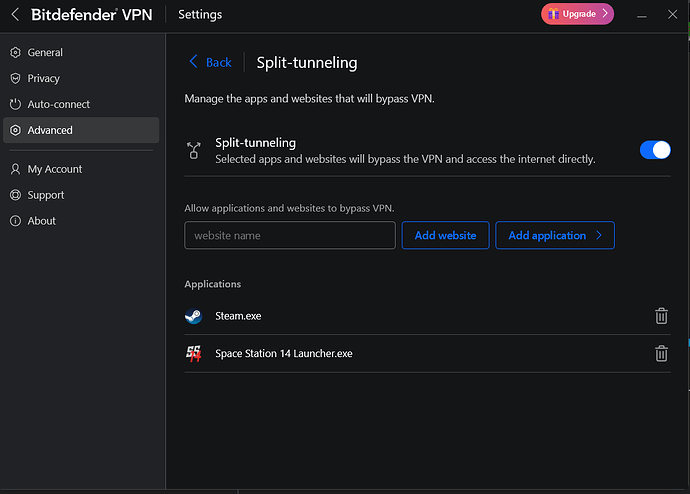Click the gift icon on Upgrade
The height and width of the screenshot is (494, 690).
(553, 14)
